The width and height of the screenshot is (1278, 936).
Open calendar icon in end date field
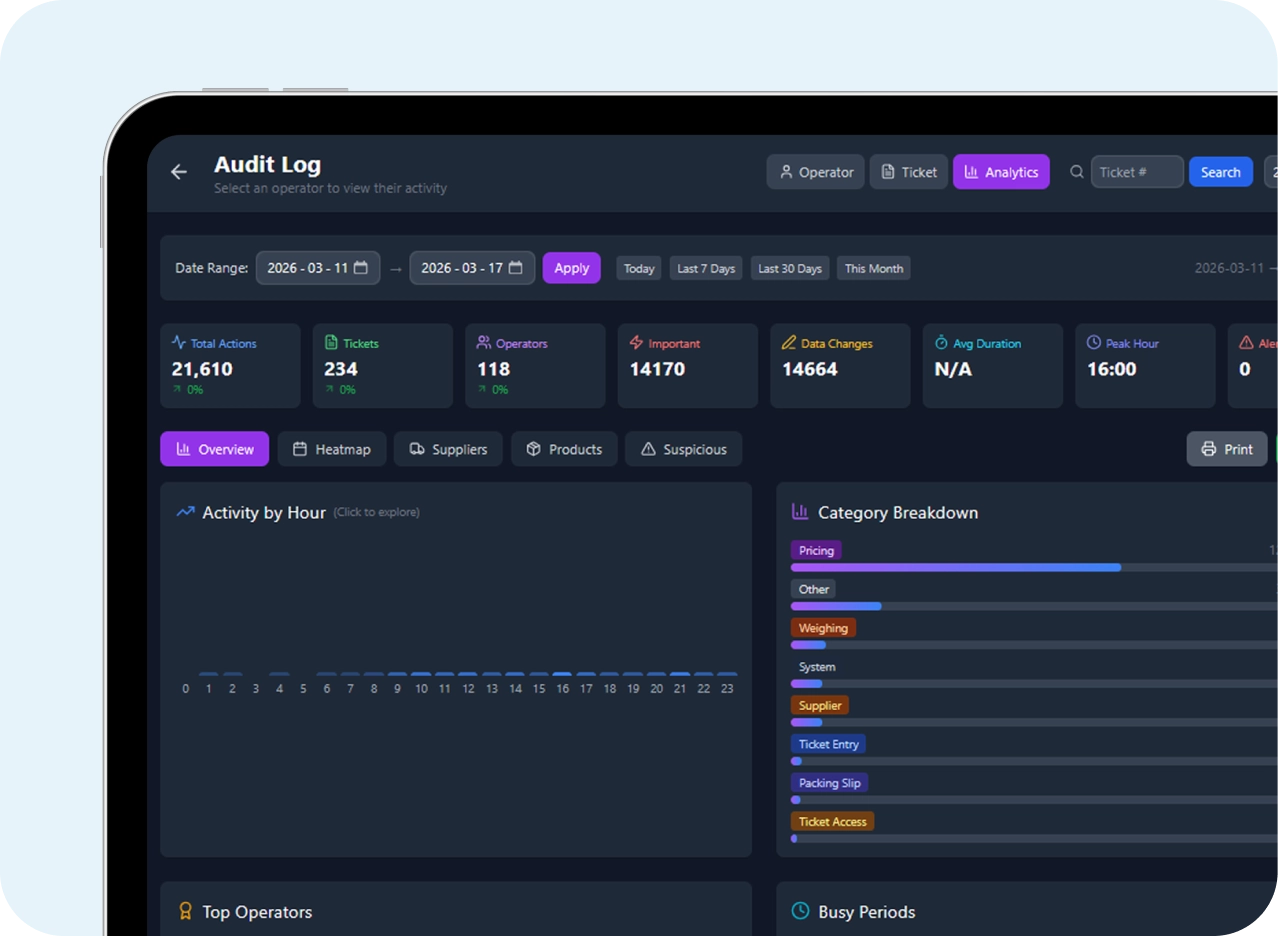point(515,268)
